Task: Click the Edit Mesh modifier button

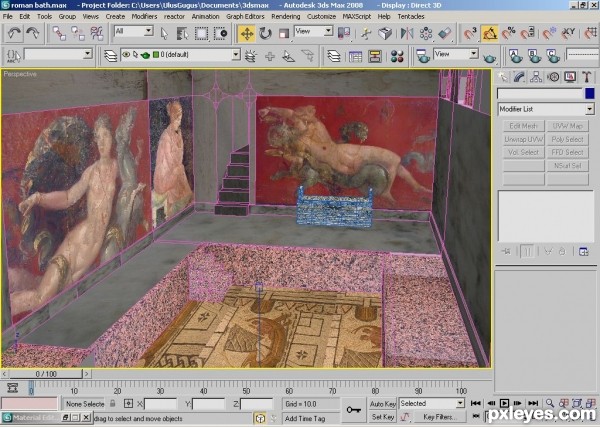Action: [x=523, y=126]
